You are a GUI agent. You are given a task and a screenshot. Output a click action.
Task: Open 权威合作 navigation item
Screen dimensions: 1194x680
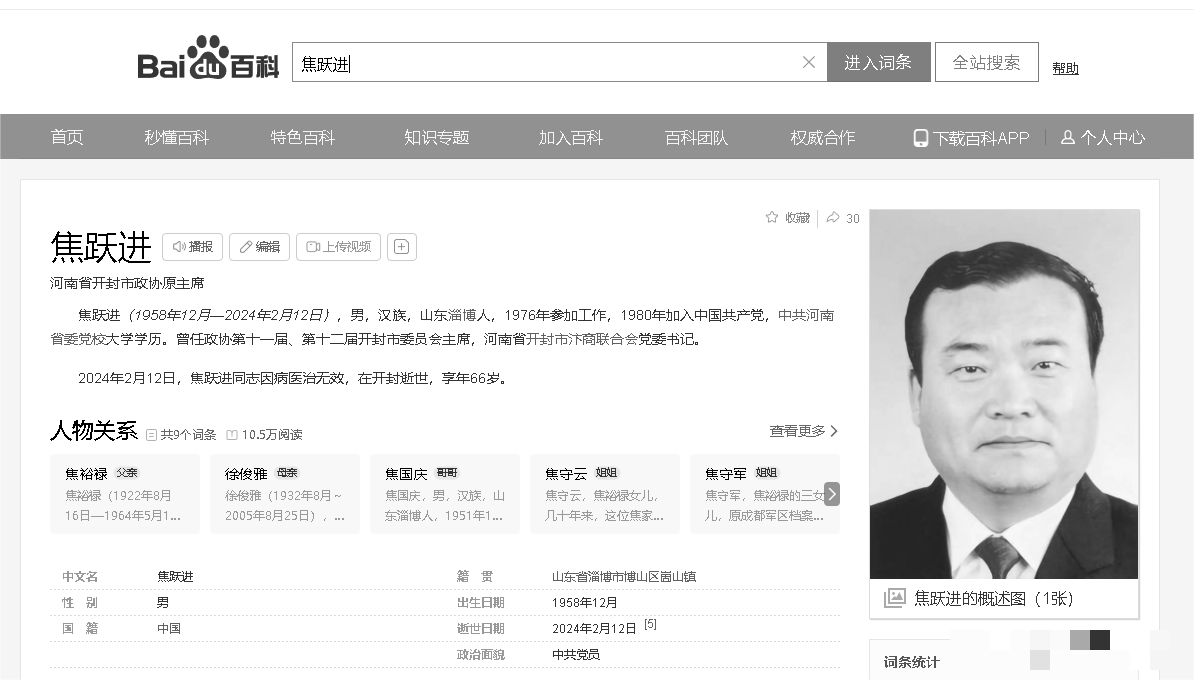click(822, 137)
